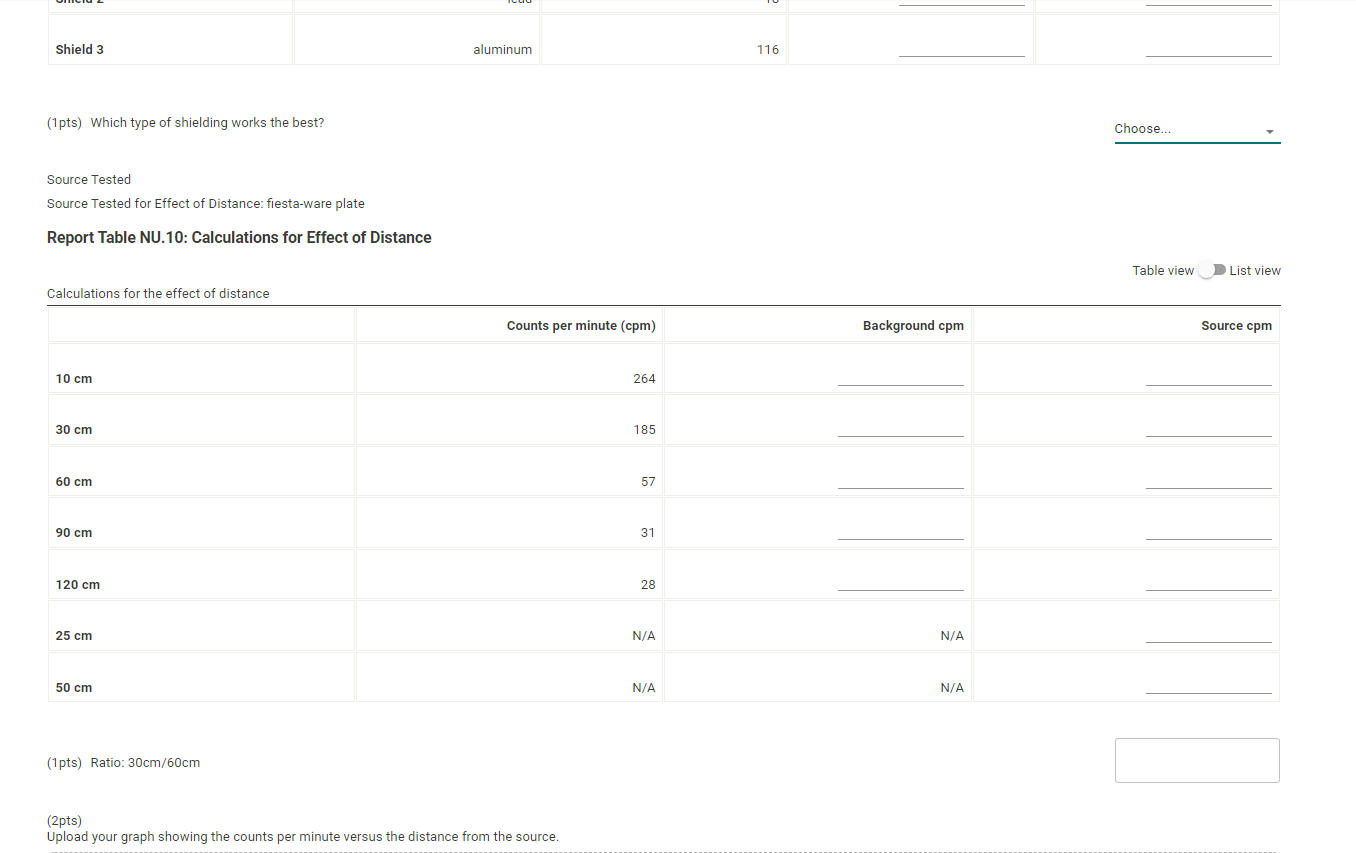This screenshot has width=1356, height=853.
Task: Click the 'Report Table NU.10' heading
Action: [239, 238]
